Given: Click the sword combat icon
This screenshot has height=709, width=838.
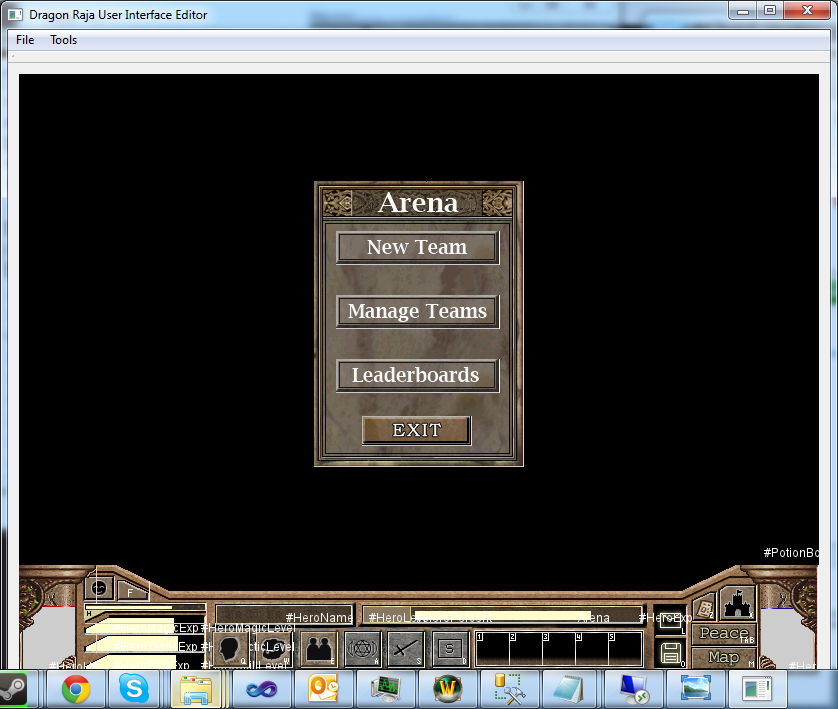Looking at the screenshot, I should 406,649.
